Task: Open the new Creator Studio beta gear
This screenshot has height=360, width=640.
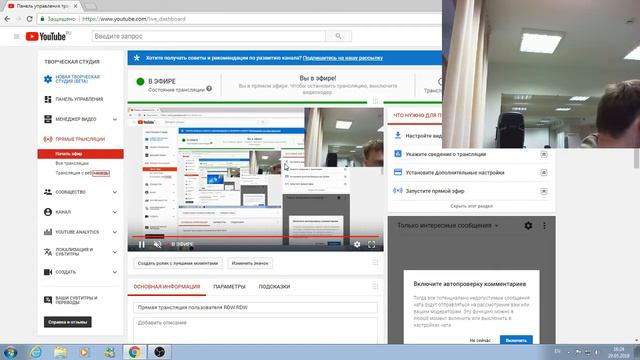Action: 48,79
